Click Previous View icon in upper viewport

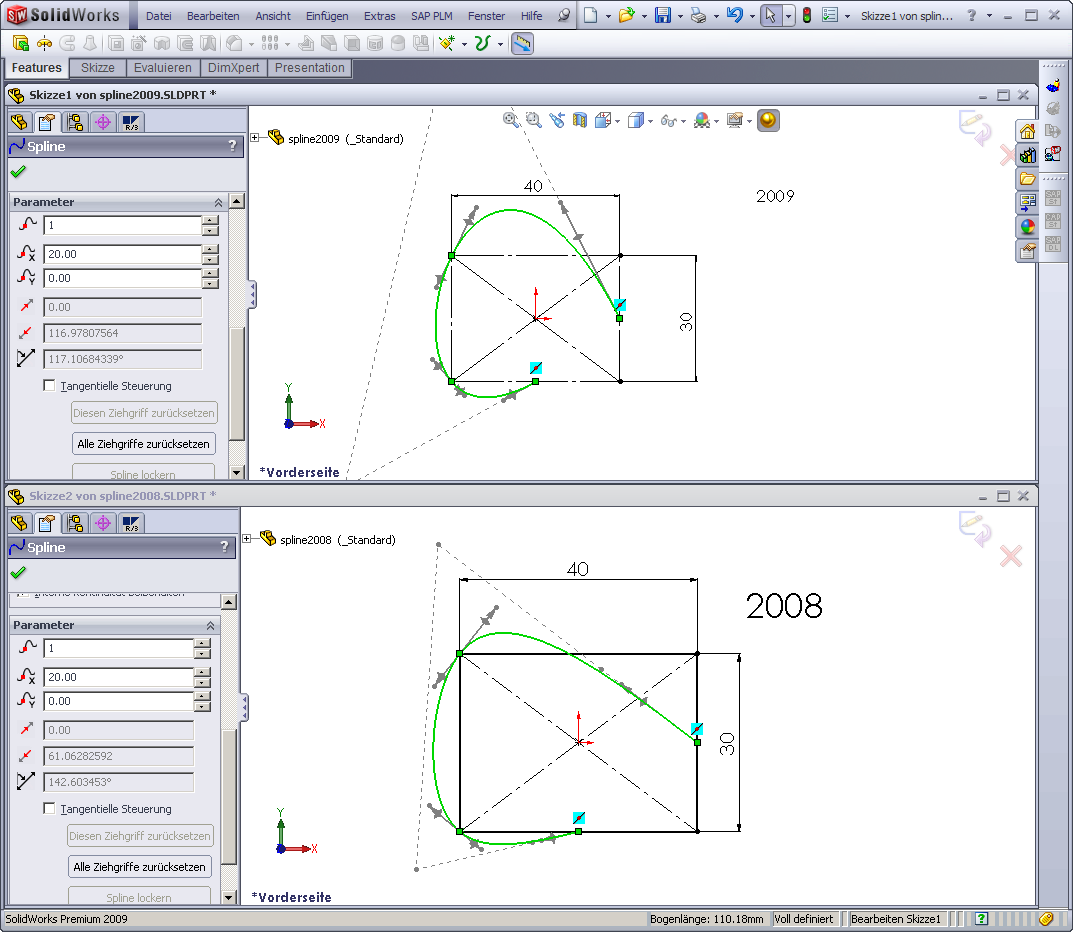(x=556, y=120)
